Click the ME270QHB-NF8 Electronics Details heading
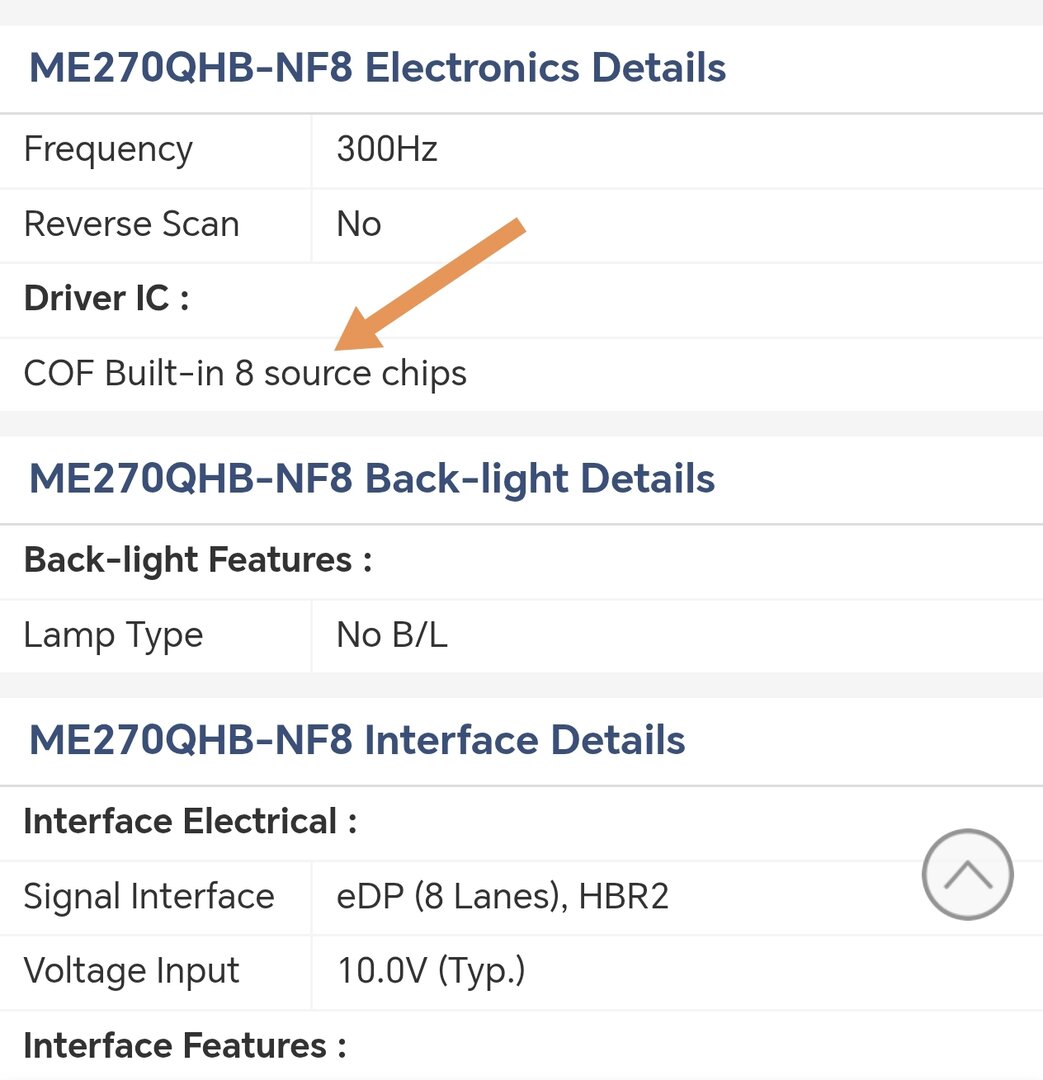Viewport: 1043px width, 1080px height. tap(377, 69)
